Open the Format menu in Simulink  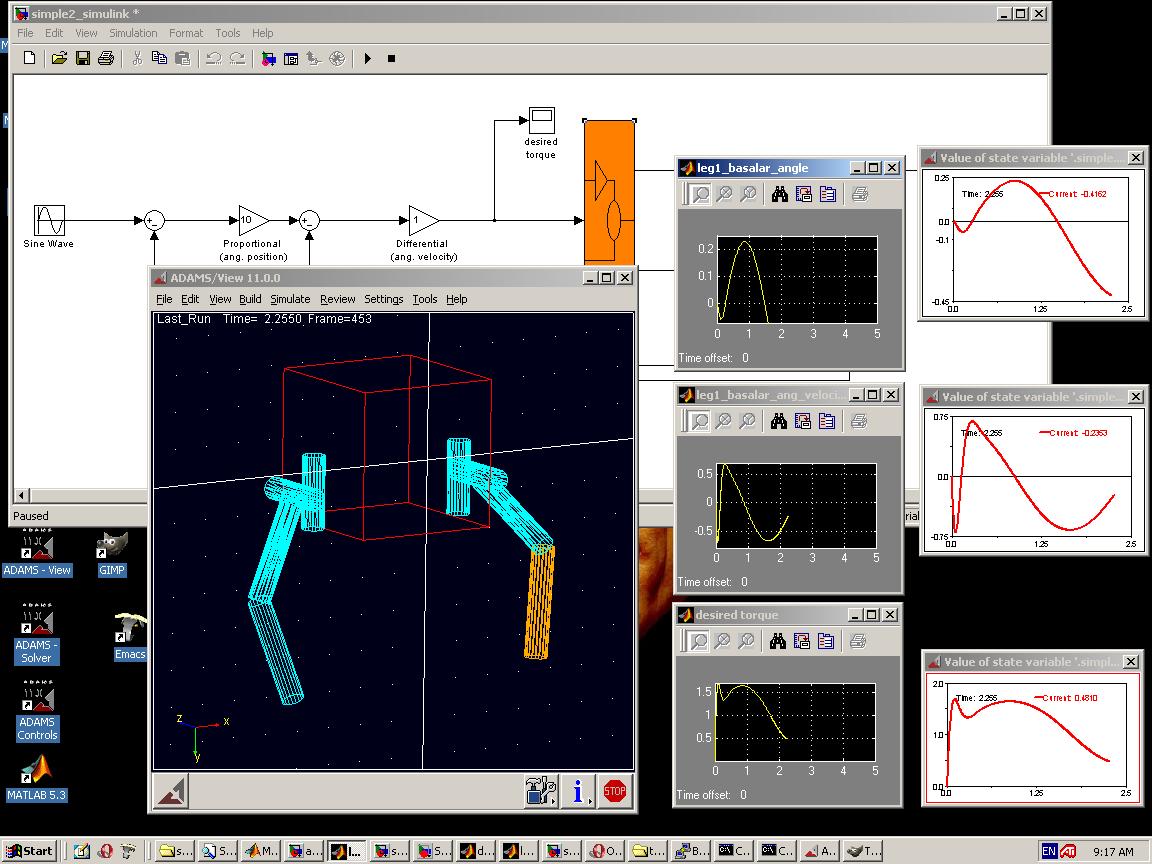coord(186,33)
